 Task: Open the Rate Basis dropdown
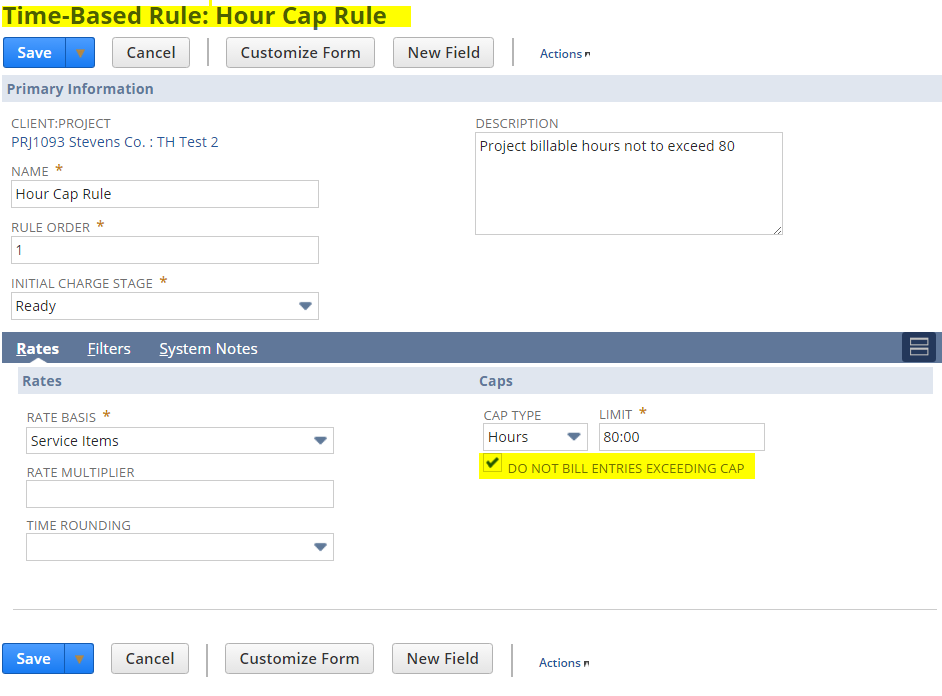(320, 441)
